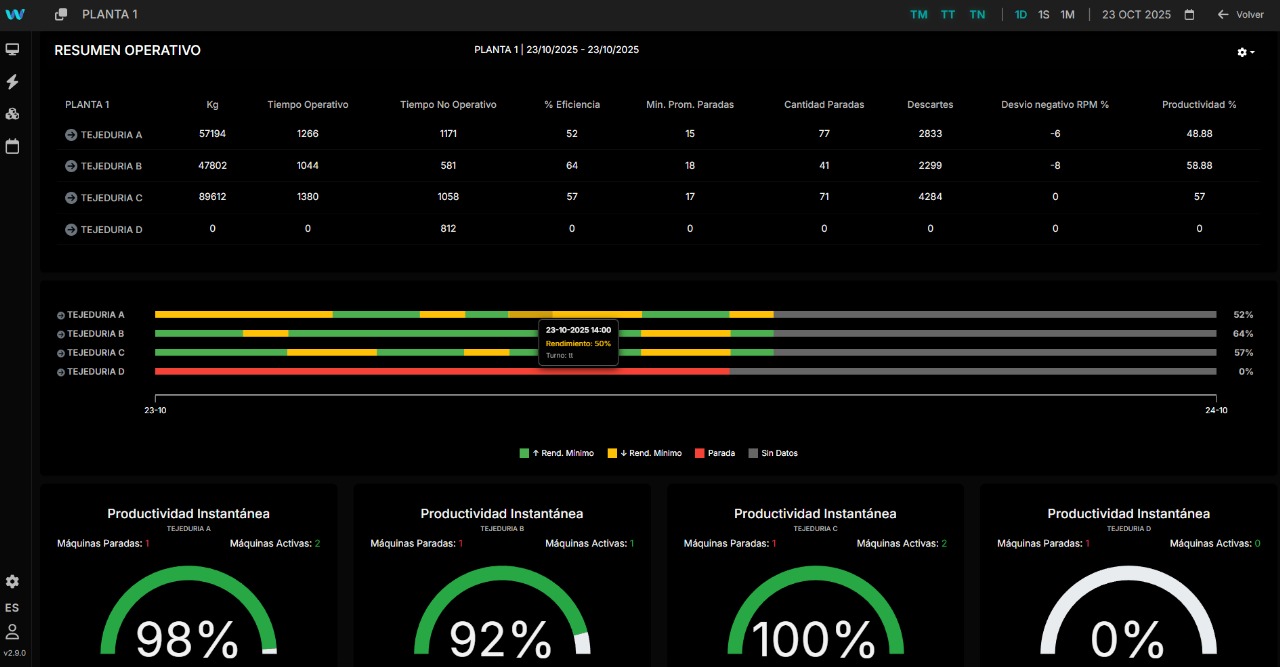Enable the TM shift filter
1280x667 pixels.
click(919, 14)
